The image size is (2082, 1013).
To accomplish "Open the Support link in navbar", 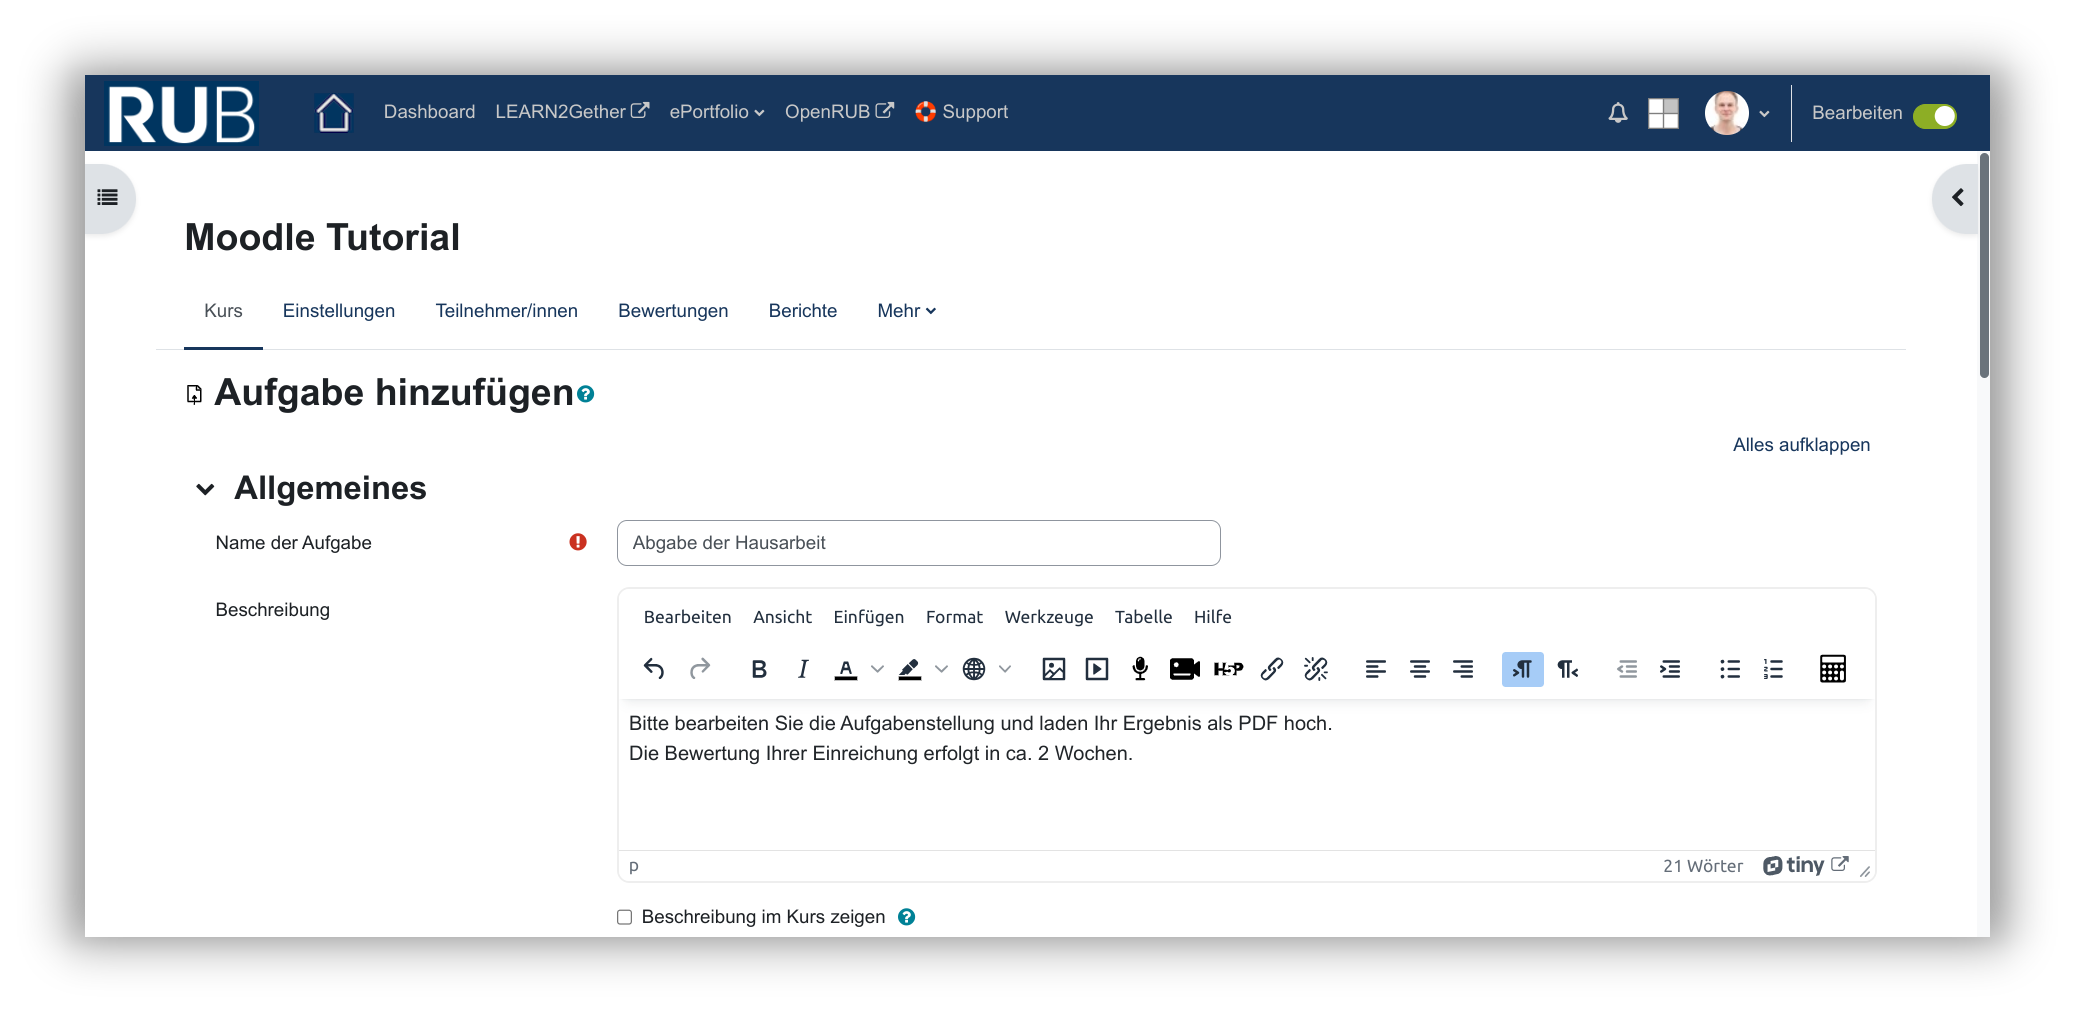I will tap(962, 112).
